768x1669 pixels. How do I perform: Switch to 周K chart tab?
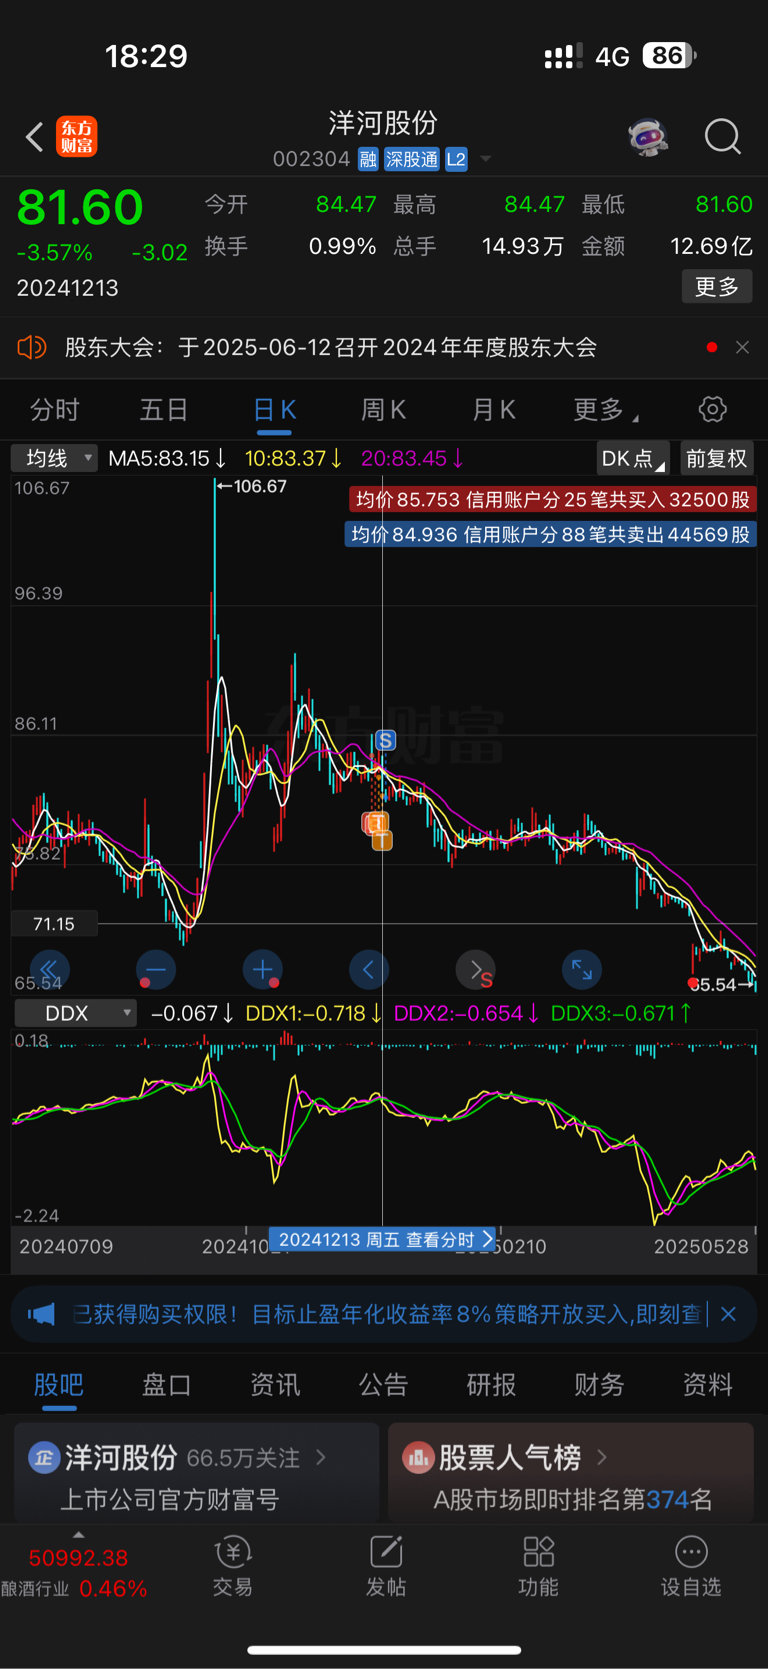pos(384,409)
